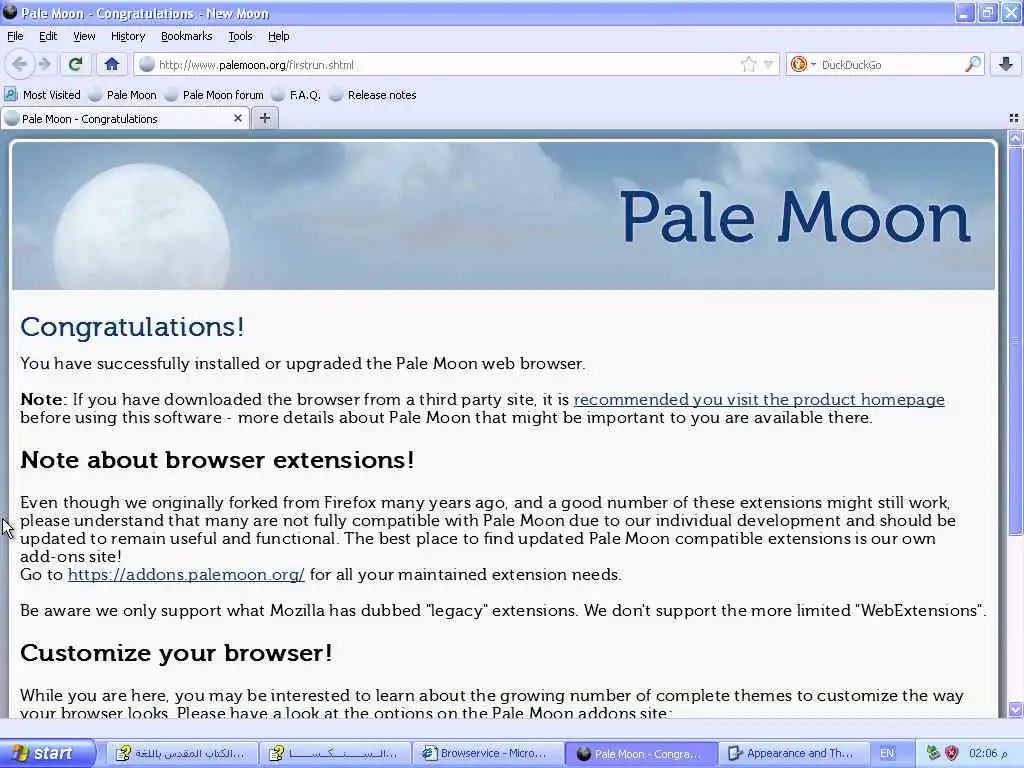The image size is (1024, 768).
Task: Open the Home page button
Action: [112, 64]
